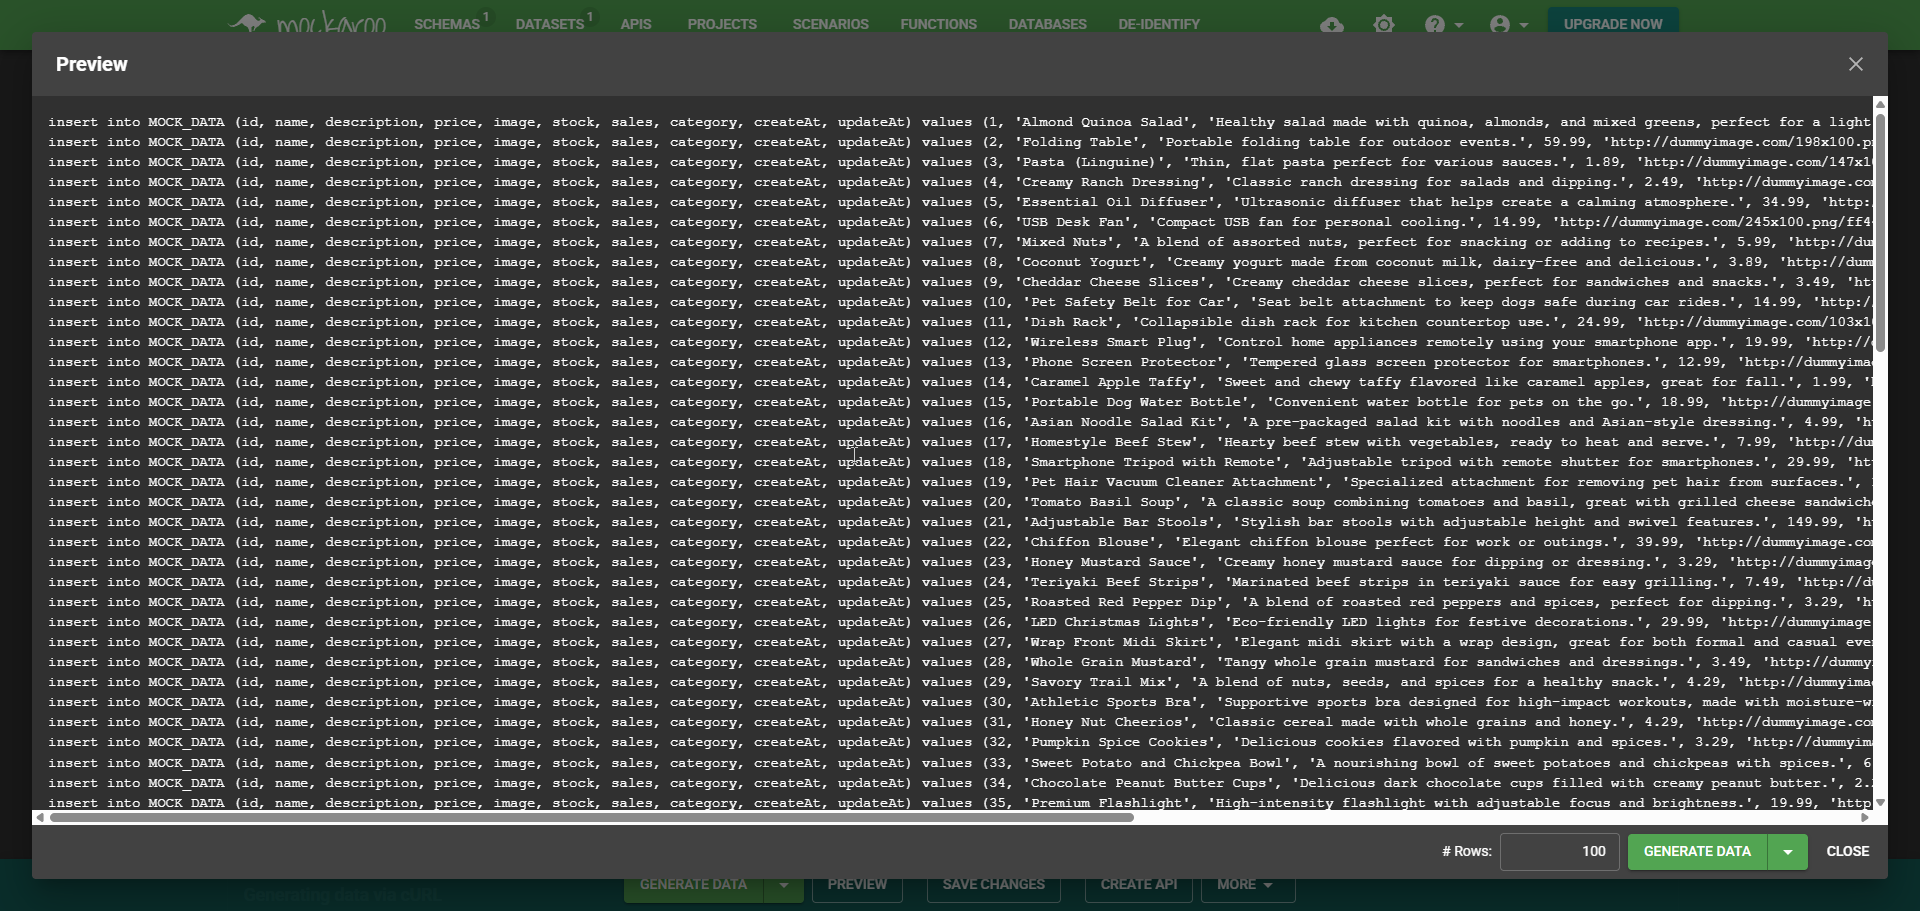Click the horizontal scrollbar thumb in the preview
The height and width of the screenshot is (911, 1920).
[x=590, y=817]
